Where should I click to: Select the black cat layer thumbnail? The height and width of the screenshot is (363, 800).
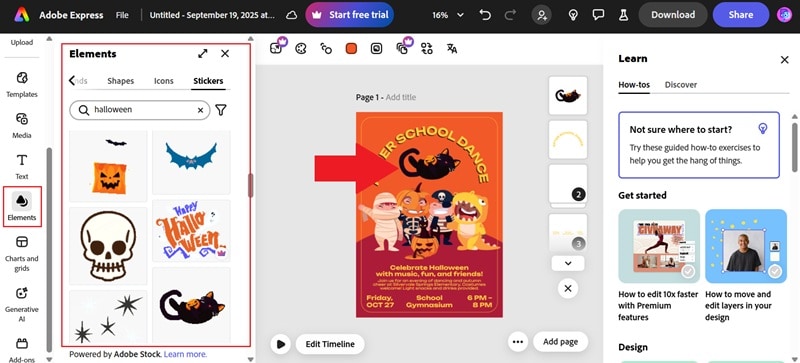click(568, 95)
